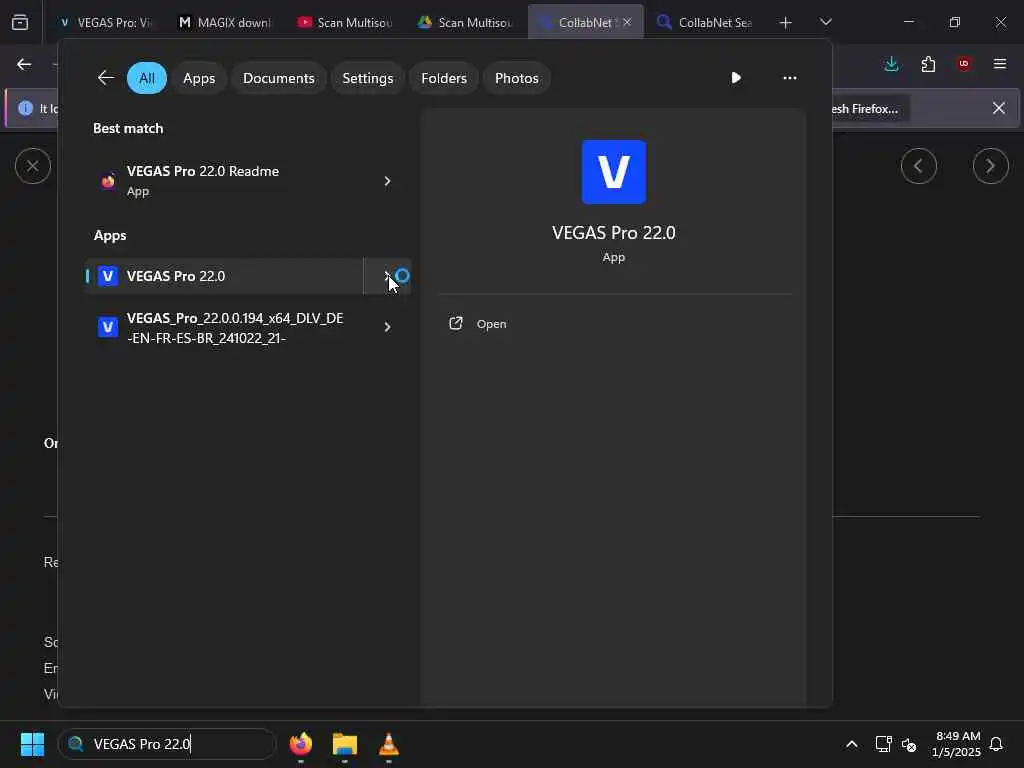Screen dimensions: 1024x768
Task: Expand VEGAS Pro 22.0 Readme details chevron
Action: pos(387,181)
